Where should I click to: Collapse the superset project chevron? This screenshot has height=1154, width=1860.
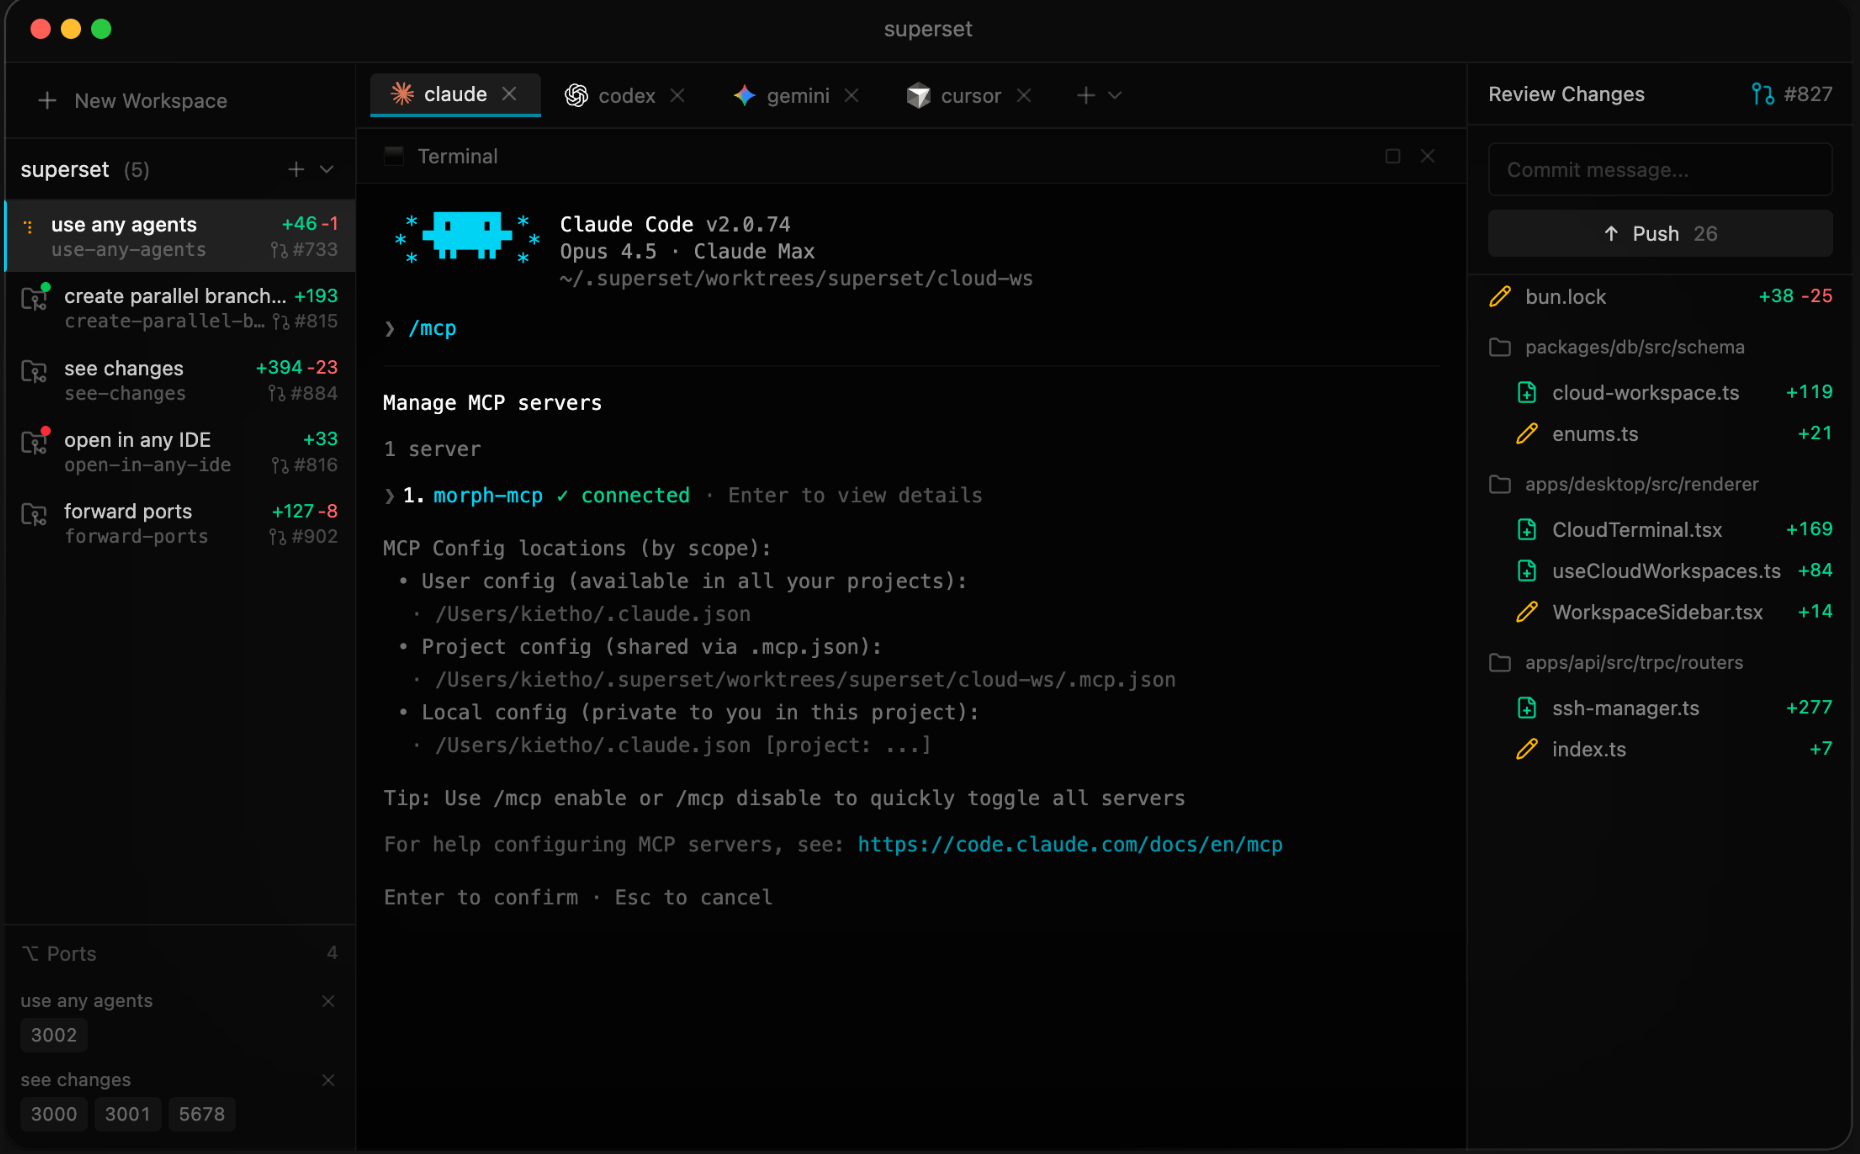327,170
